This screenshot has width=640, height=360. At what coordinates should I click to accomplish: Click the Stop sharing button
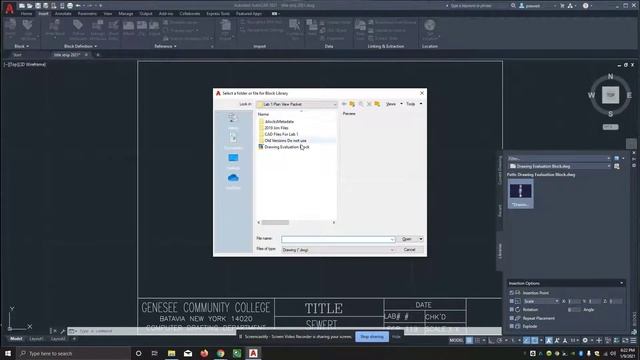coord(372,337)
